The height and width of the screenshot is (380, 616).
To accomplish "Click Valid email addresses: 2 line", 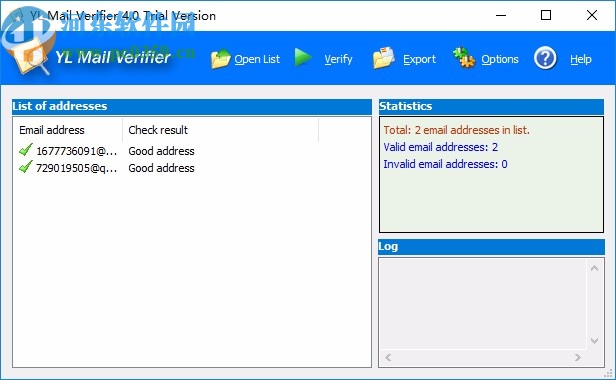I will pos(440,147).
